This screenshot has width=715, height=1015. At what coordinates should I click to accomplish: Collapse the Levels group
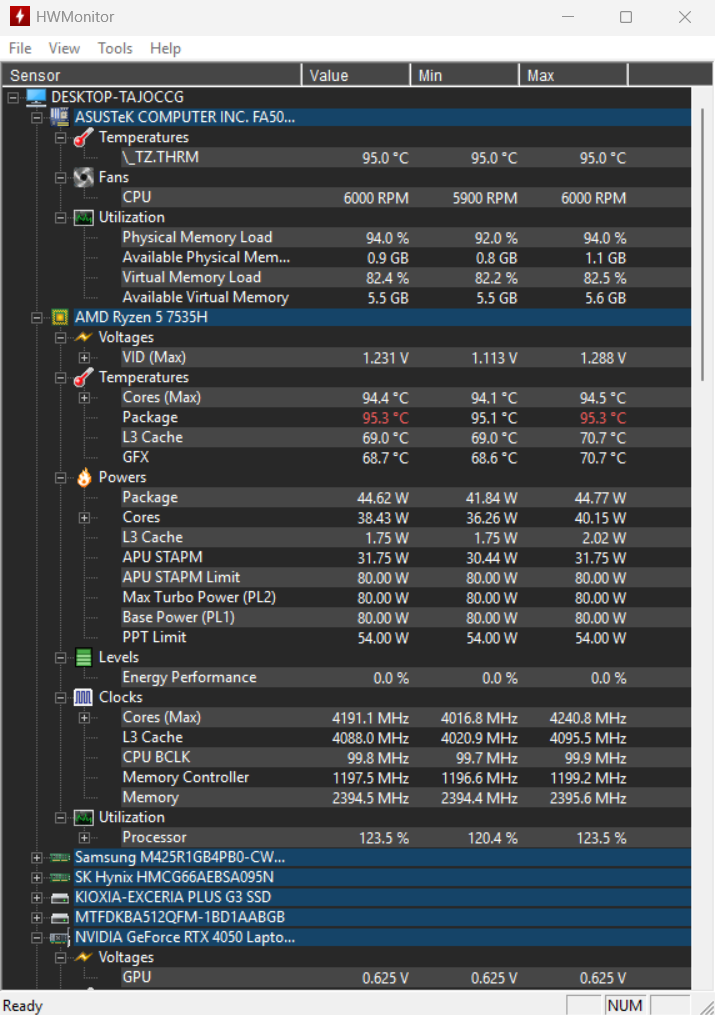(x=60, y=657)
